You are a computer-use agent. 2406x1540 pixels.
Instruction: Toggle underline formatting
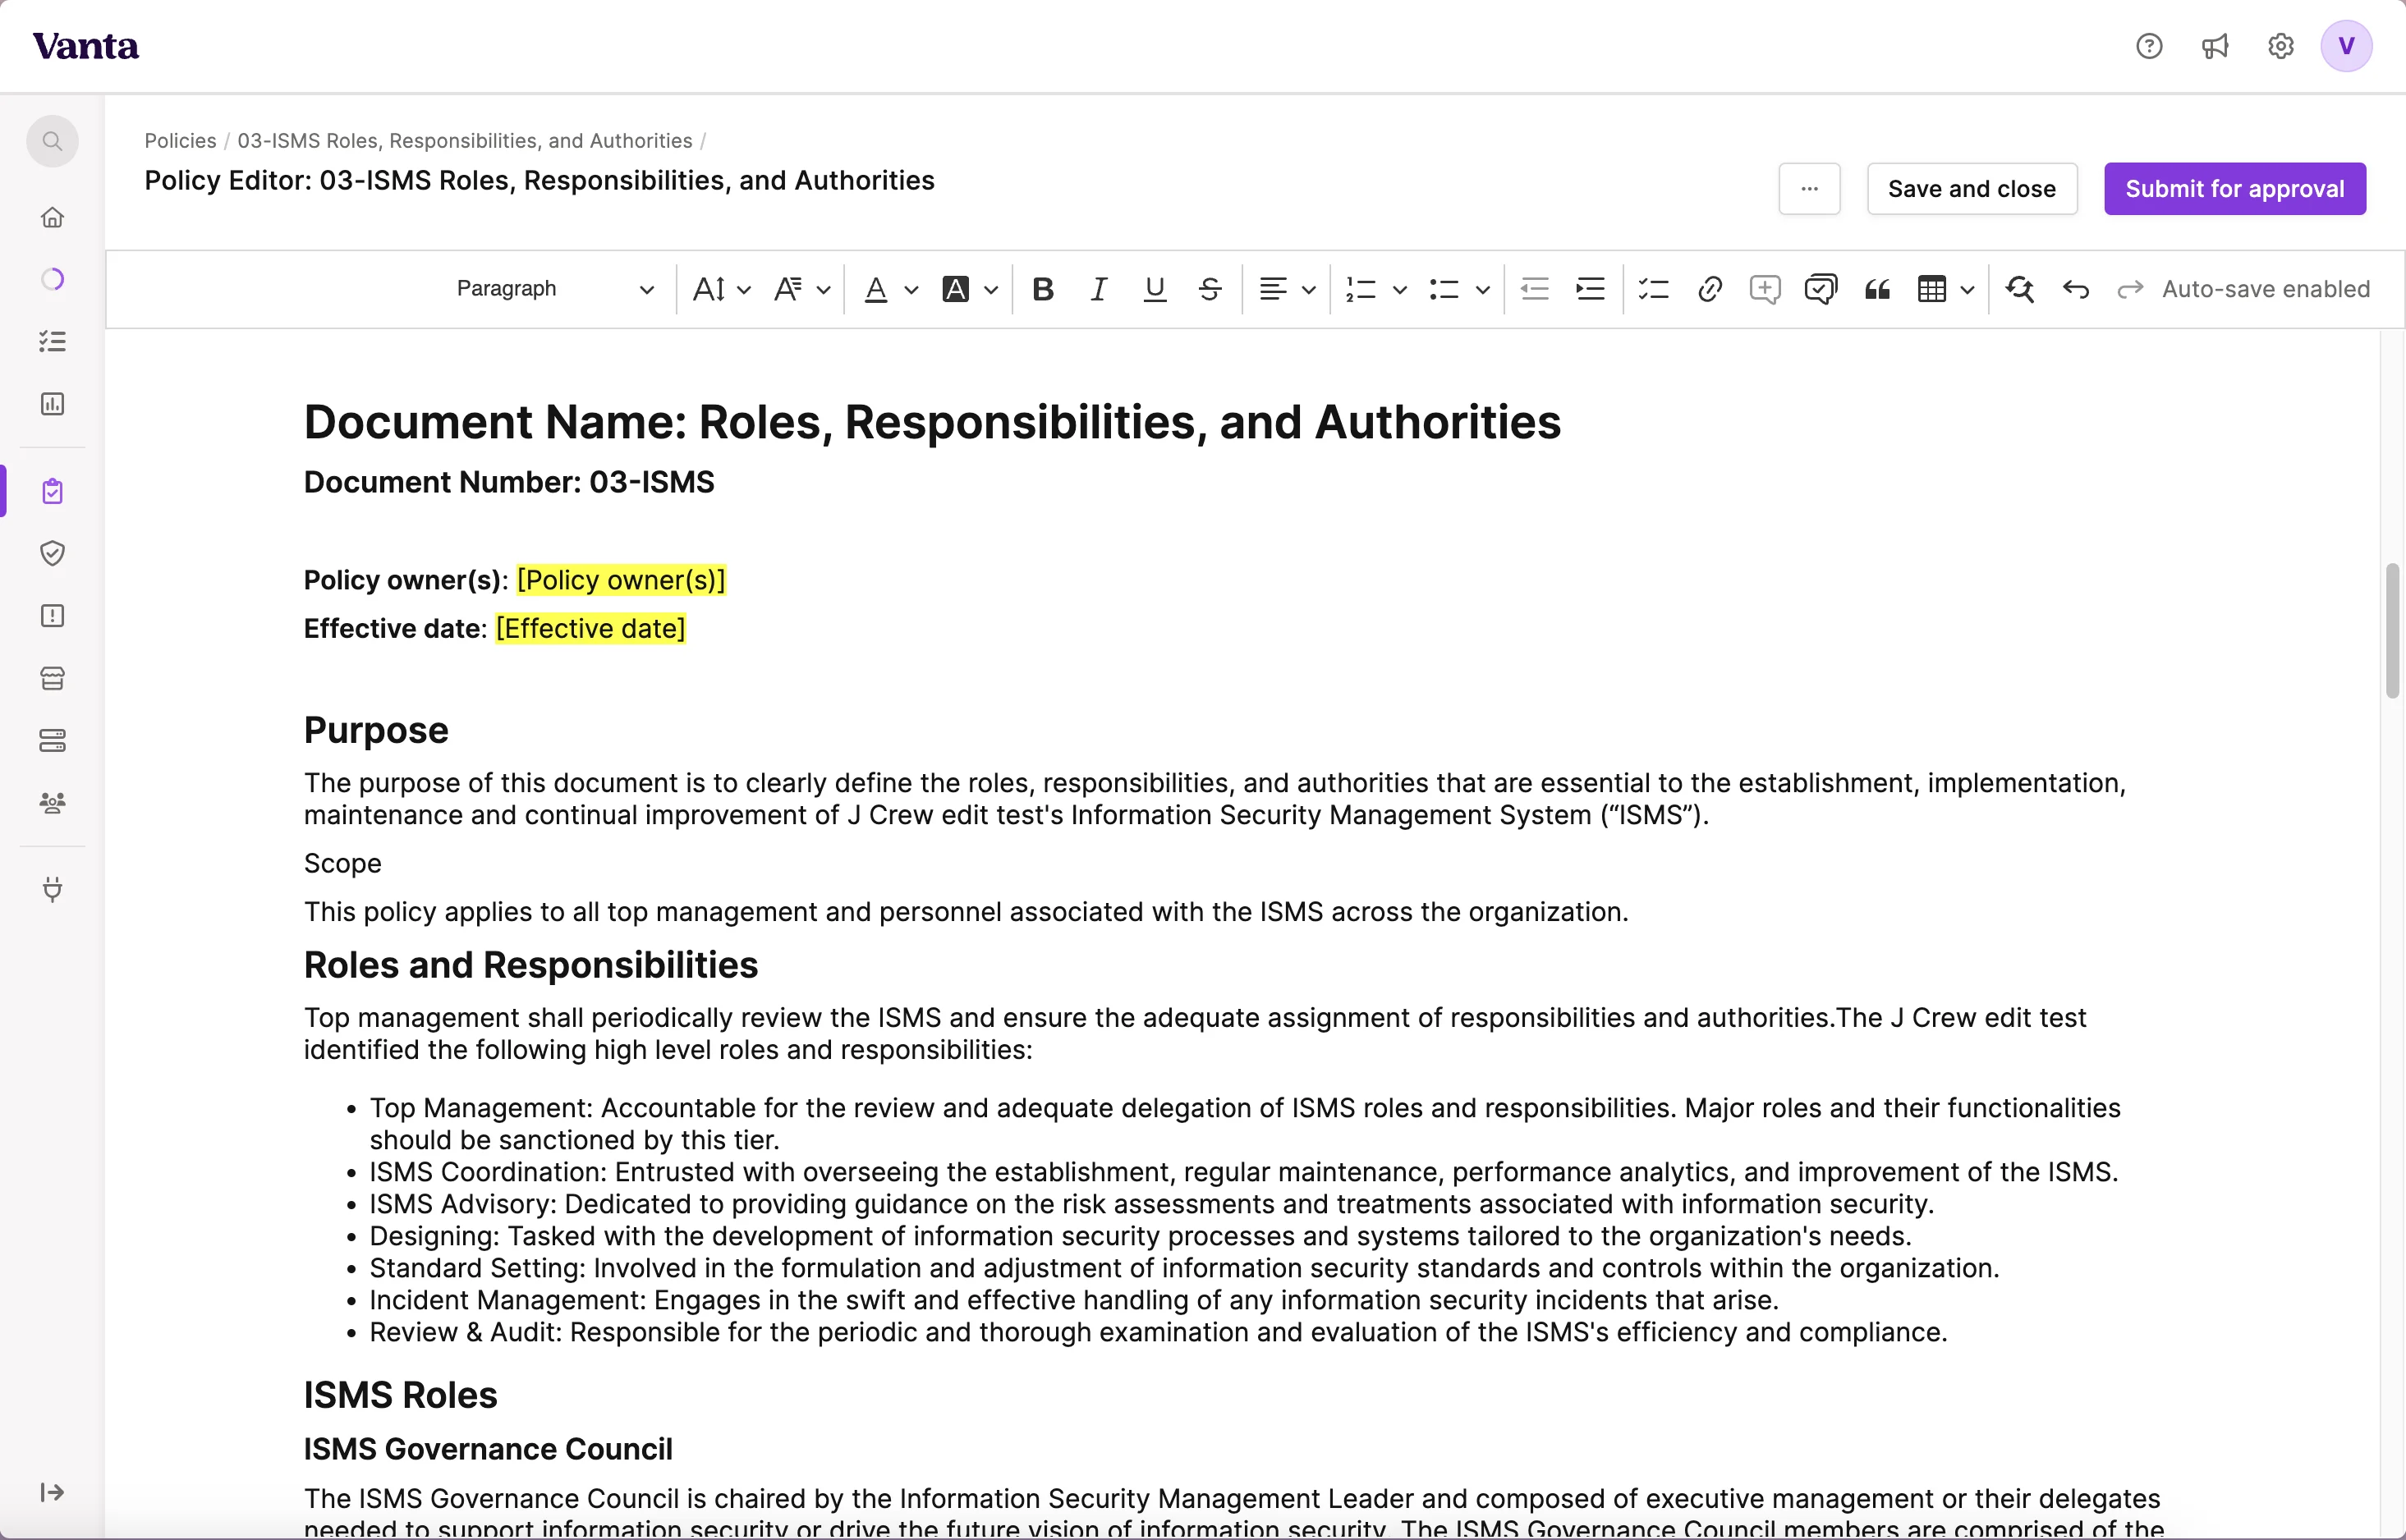1155,289
